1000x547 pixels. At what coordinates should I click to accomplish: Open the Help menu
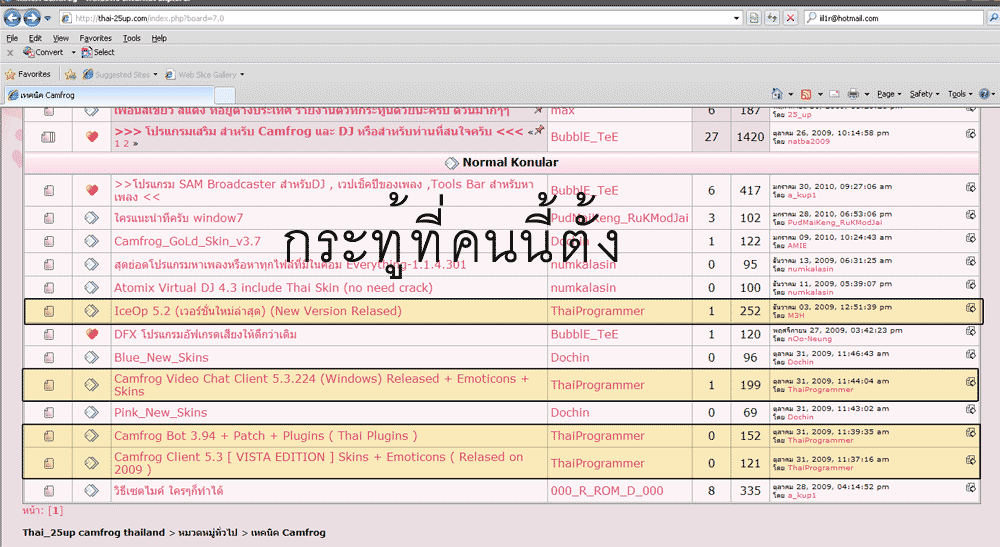coord(159,38)
